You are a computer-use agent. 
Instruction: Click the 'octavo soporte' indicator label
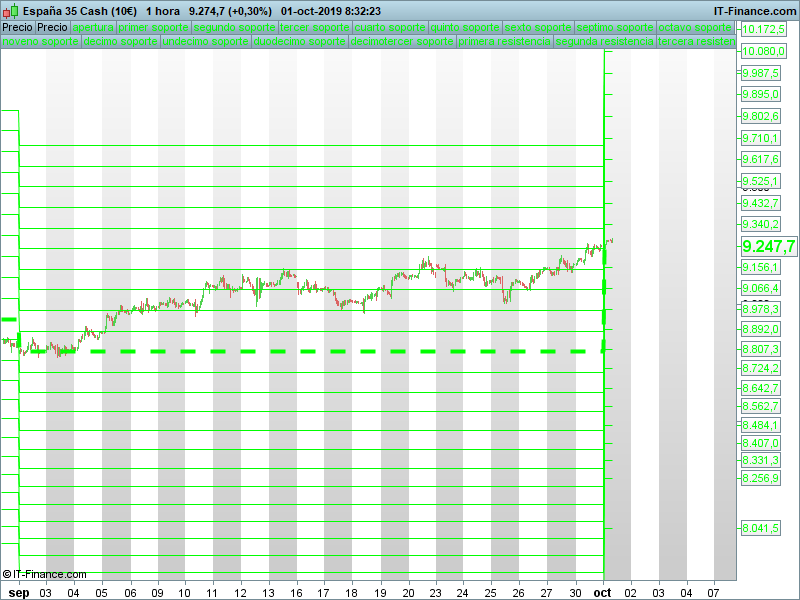[697, 28]
